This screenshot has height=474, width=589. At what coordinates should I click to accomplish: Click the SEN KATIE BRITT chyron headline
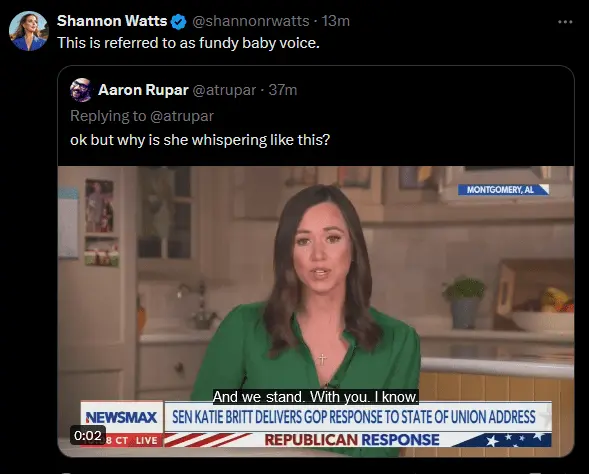point(354,417)
